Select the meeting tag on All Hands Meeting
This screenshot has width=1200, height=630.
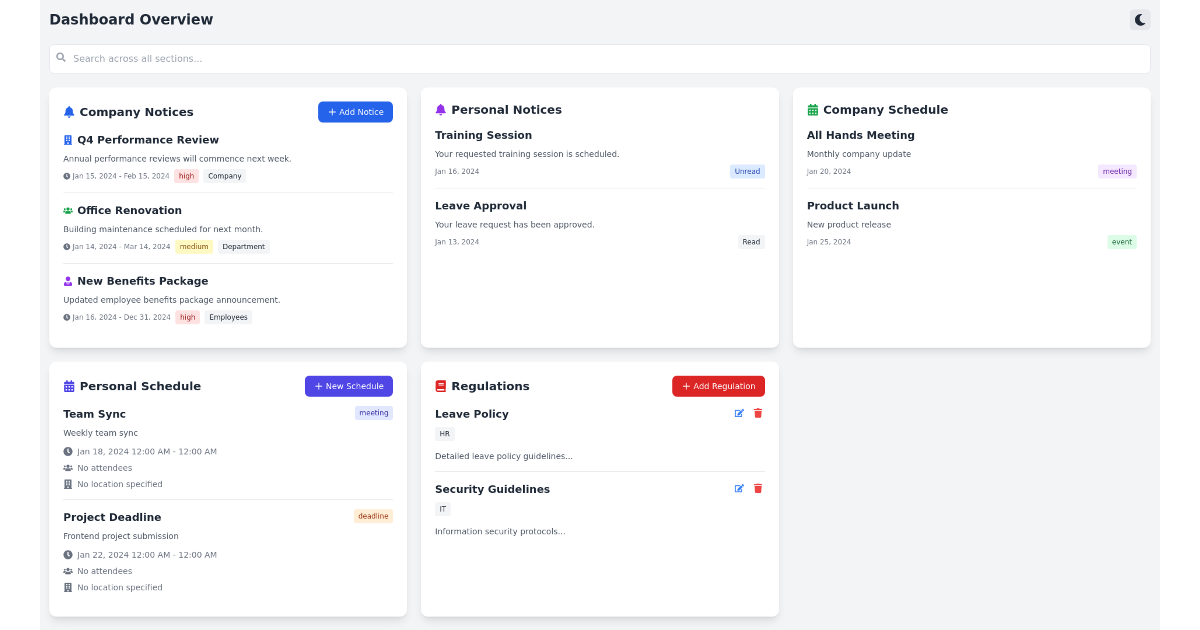pyautogui.click(x=1117, y=171)
